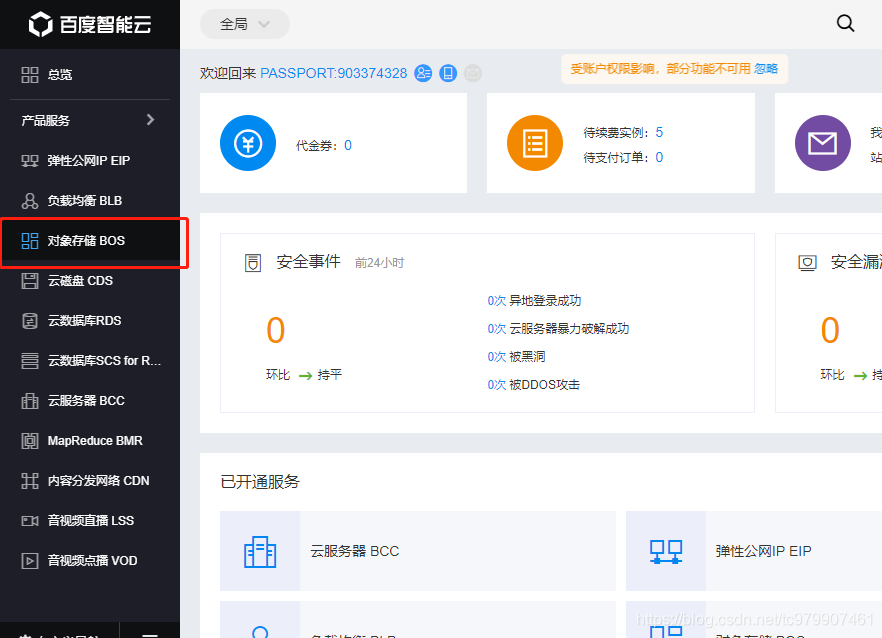This screenshot has width=882, height=638.
Task: Click the 弹性公网IP EIP sidebar icon
Action: tap(30, 161)
